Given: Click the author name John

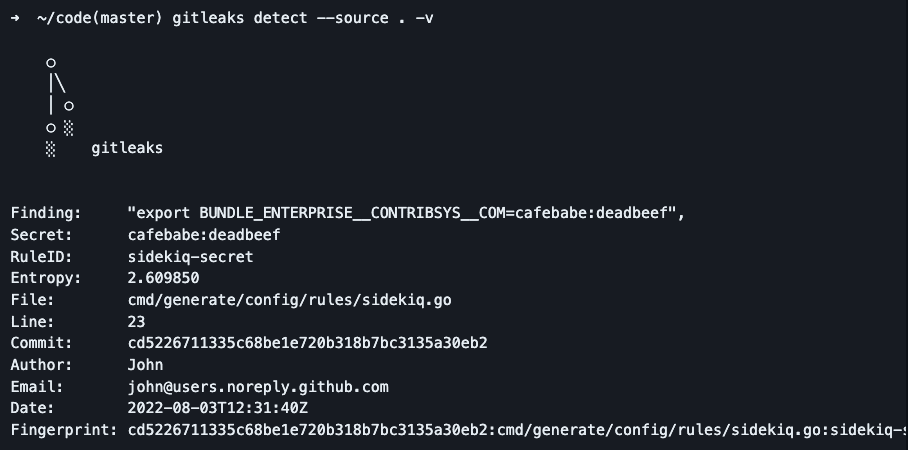Looking at the screenshot, I should tap(145, 365).
